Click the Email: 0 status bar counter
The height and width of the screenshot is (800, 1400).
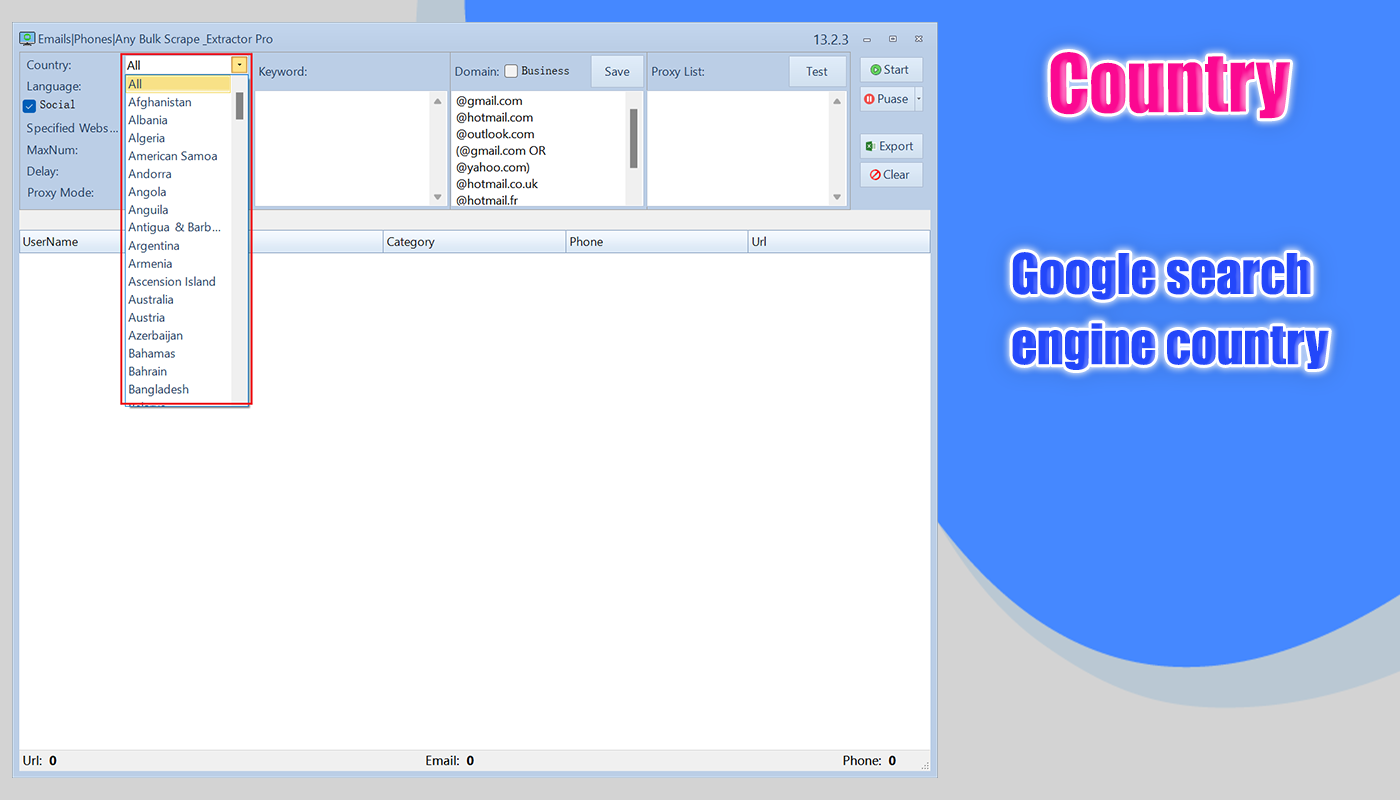[449, 761]
